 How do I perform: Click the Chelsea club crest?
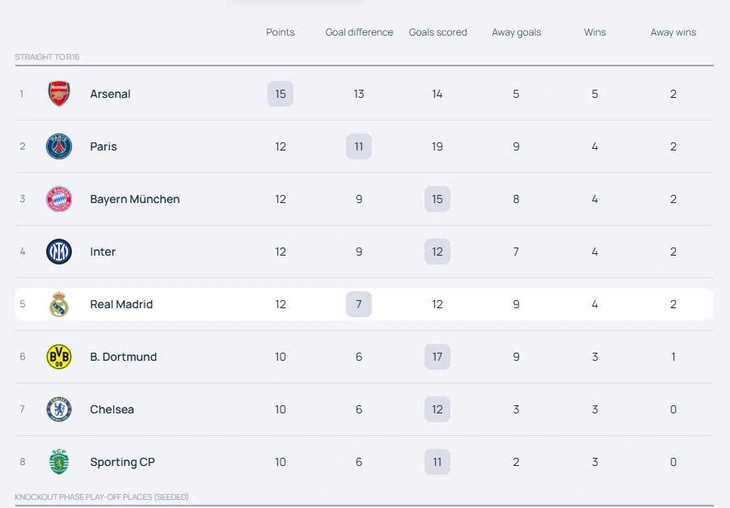pos(59,410)
